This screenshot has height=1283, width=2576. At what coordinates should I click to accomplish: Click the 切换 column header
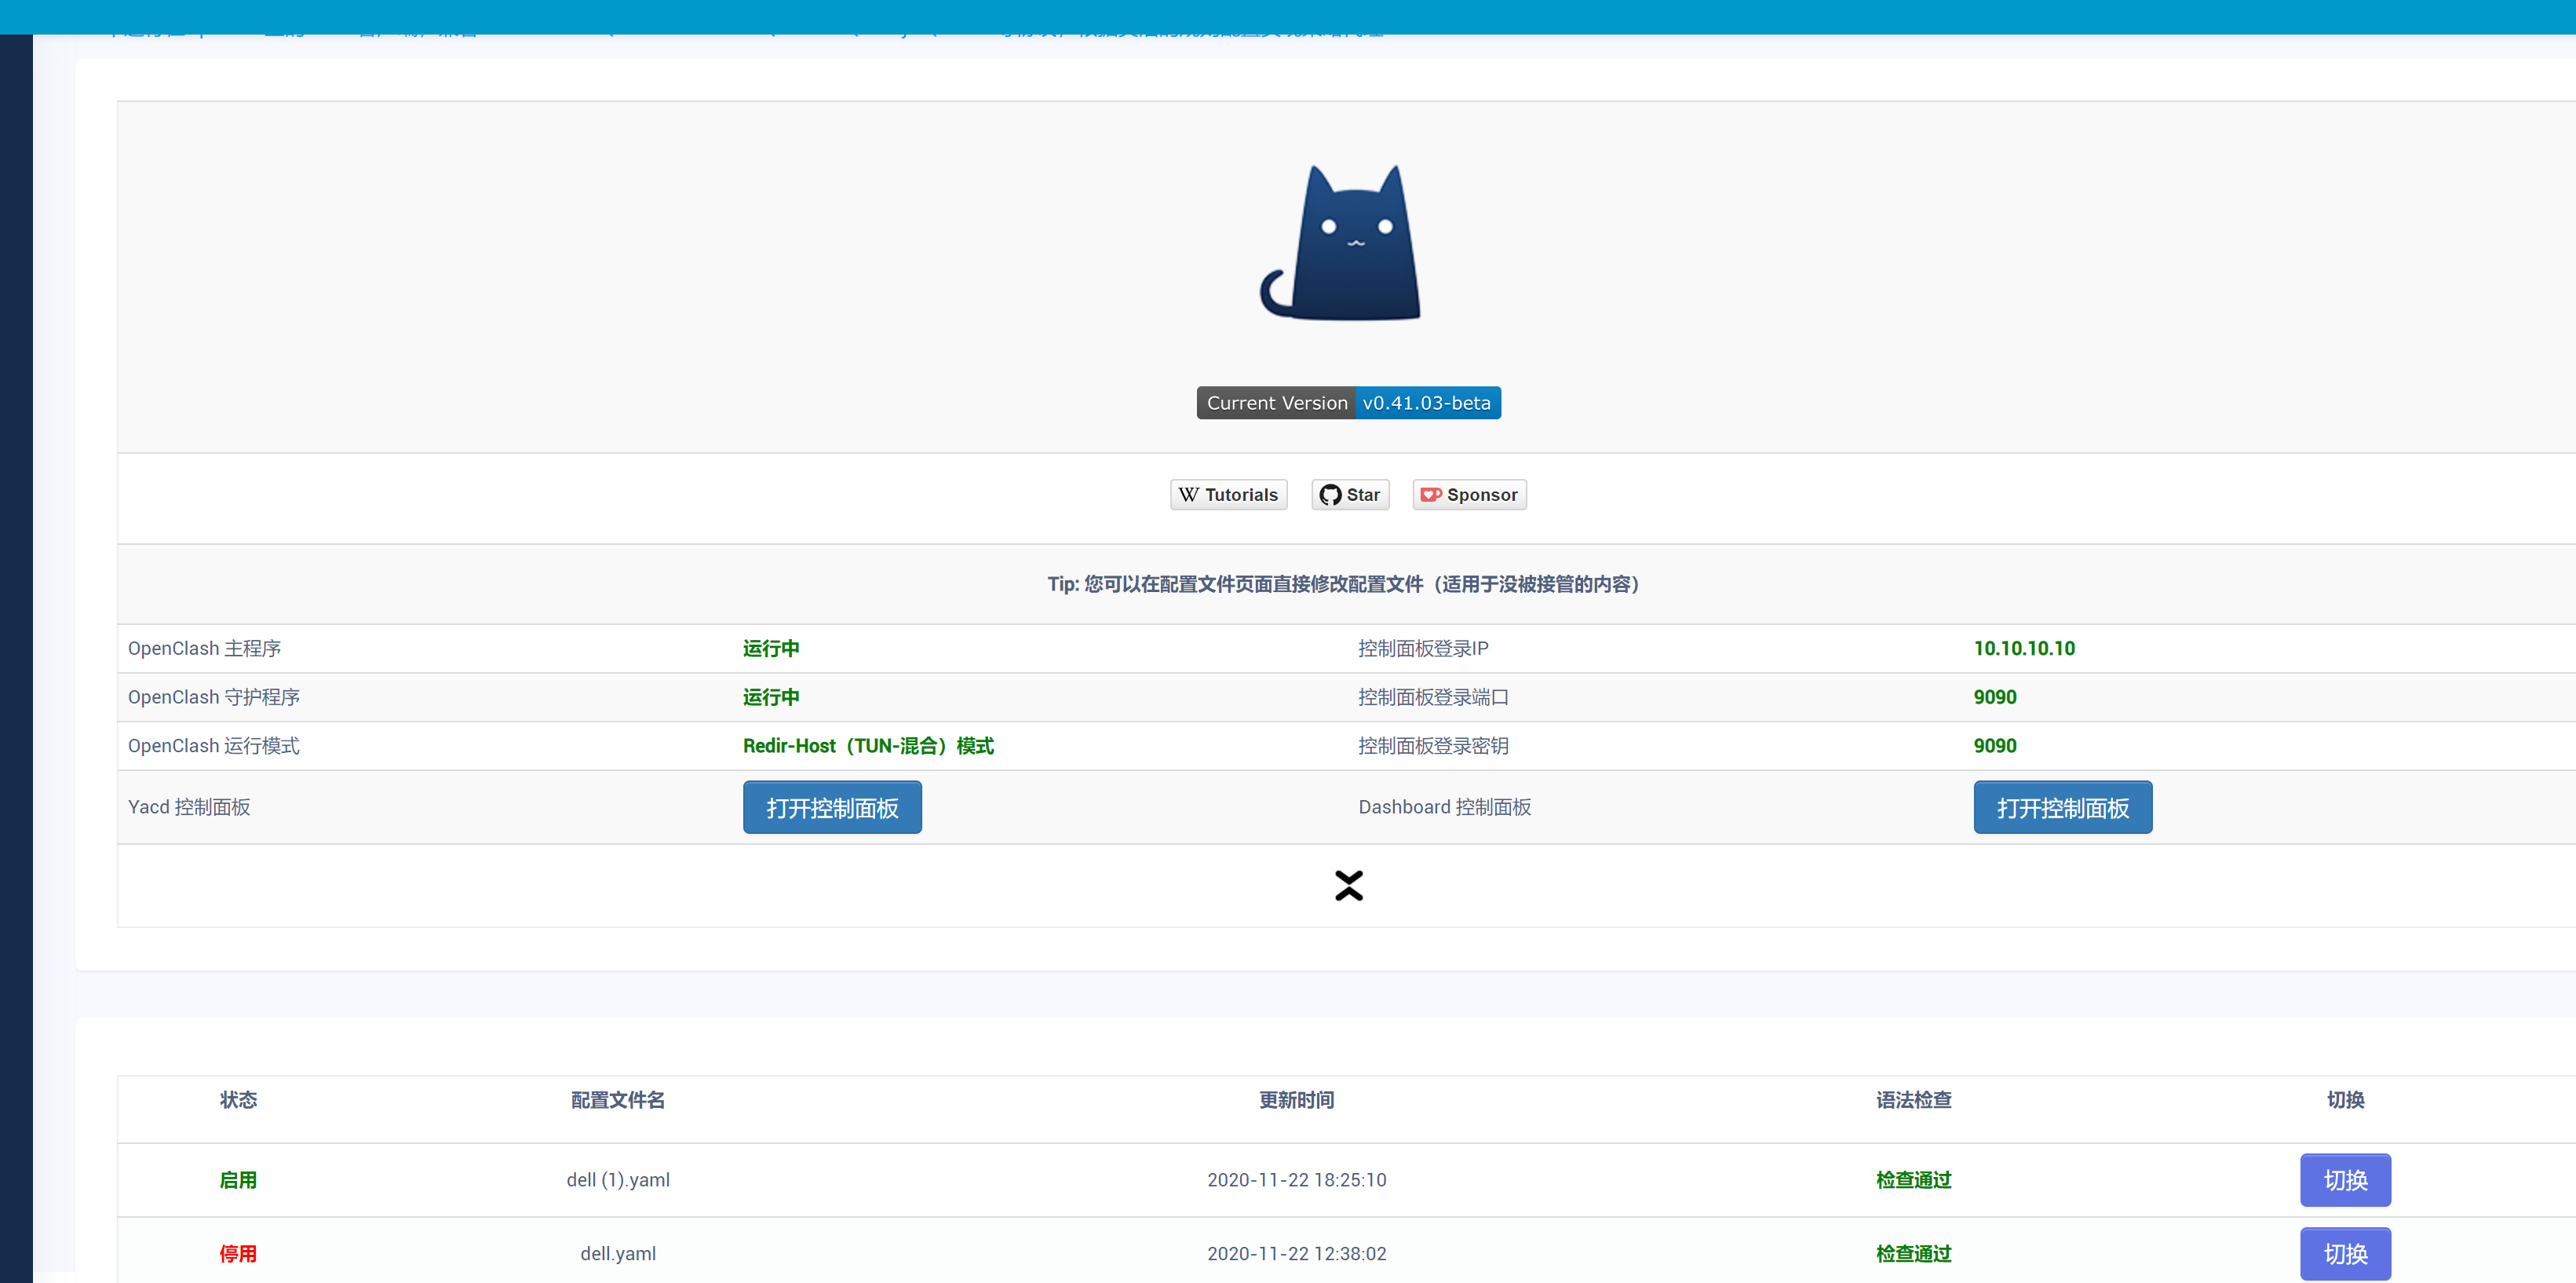point(2345,1100)
